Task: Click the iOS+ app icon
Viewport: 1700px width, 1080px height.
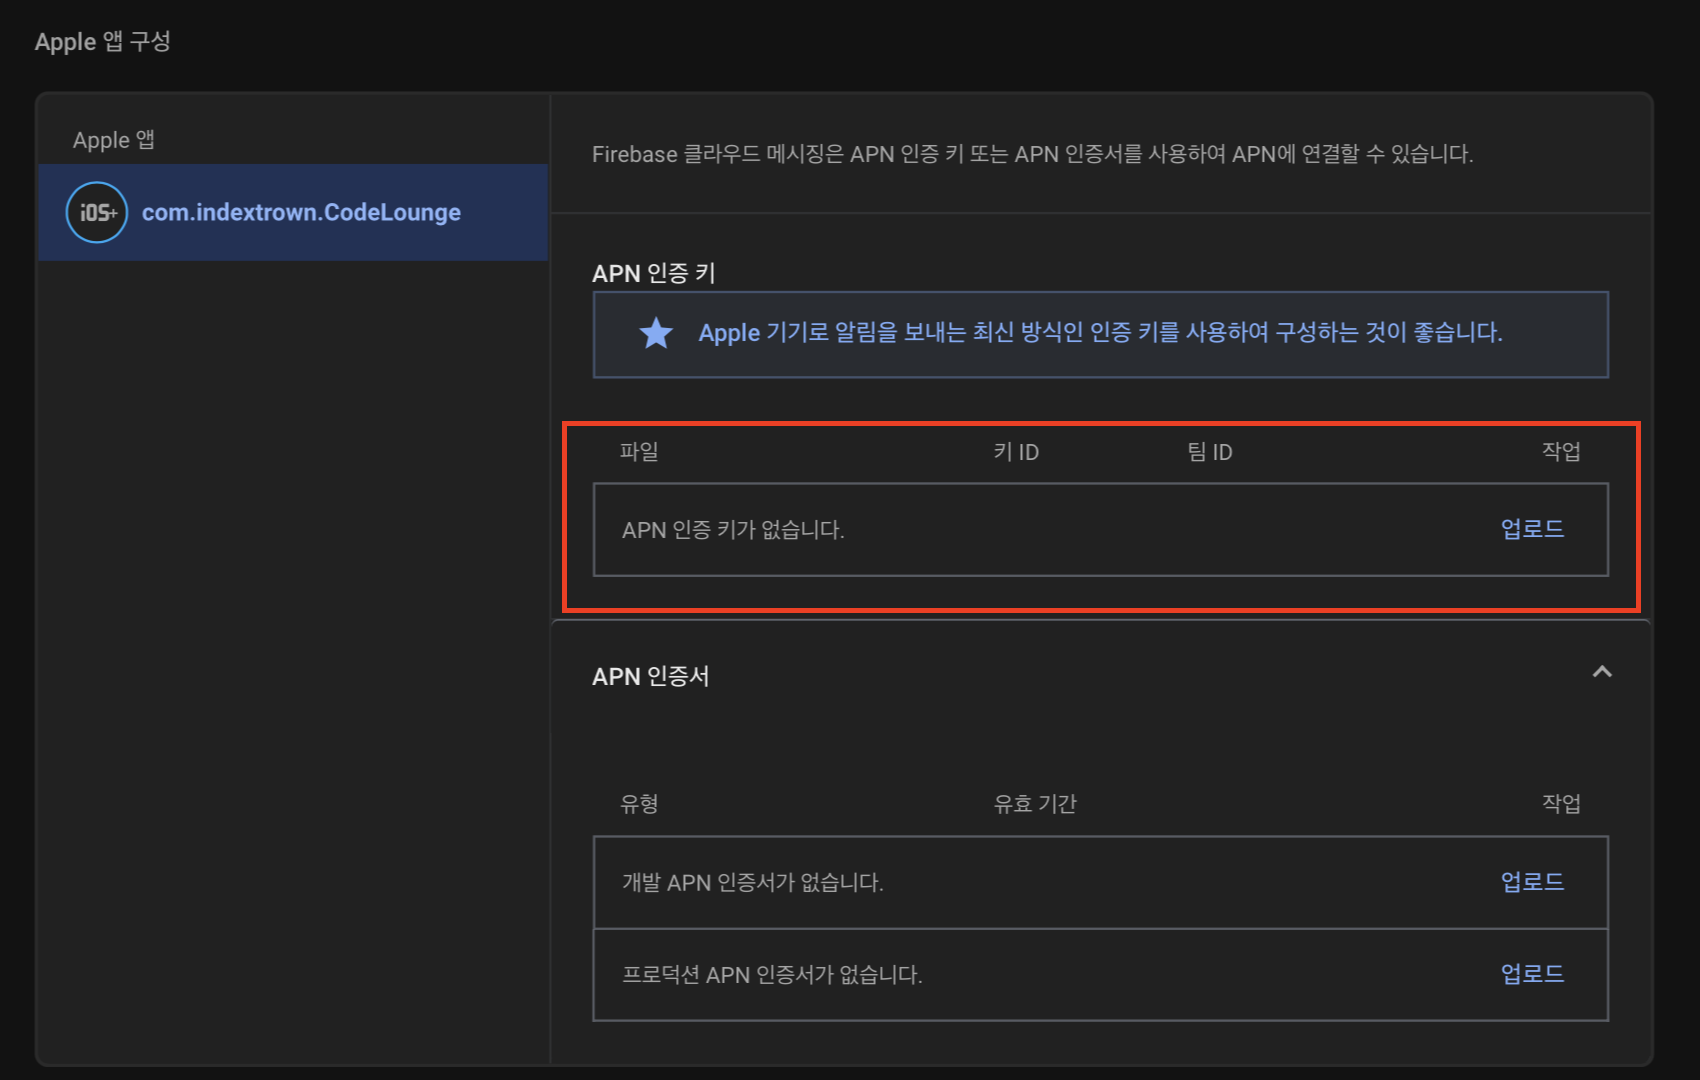Action: pos(97,212)
